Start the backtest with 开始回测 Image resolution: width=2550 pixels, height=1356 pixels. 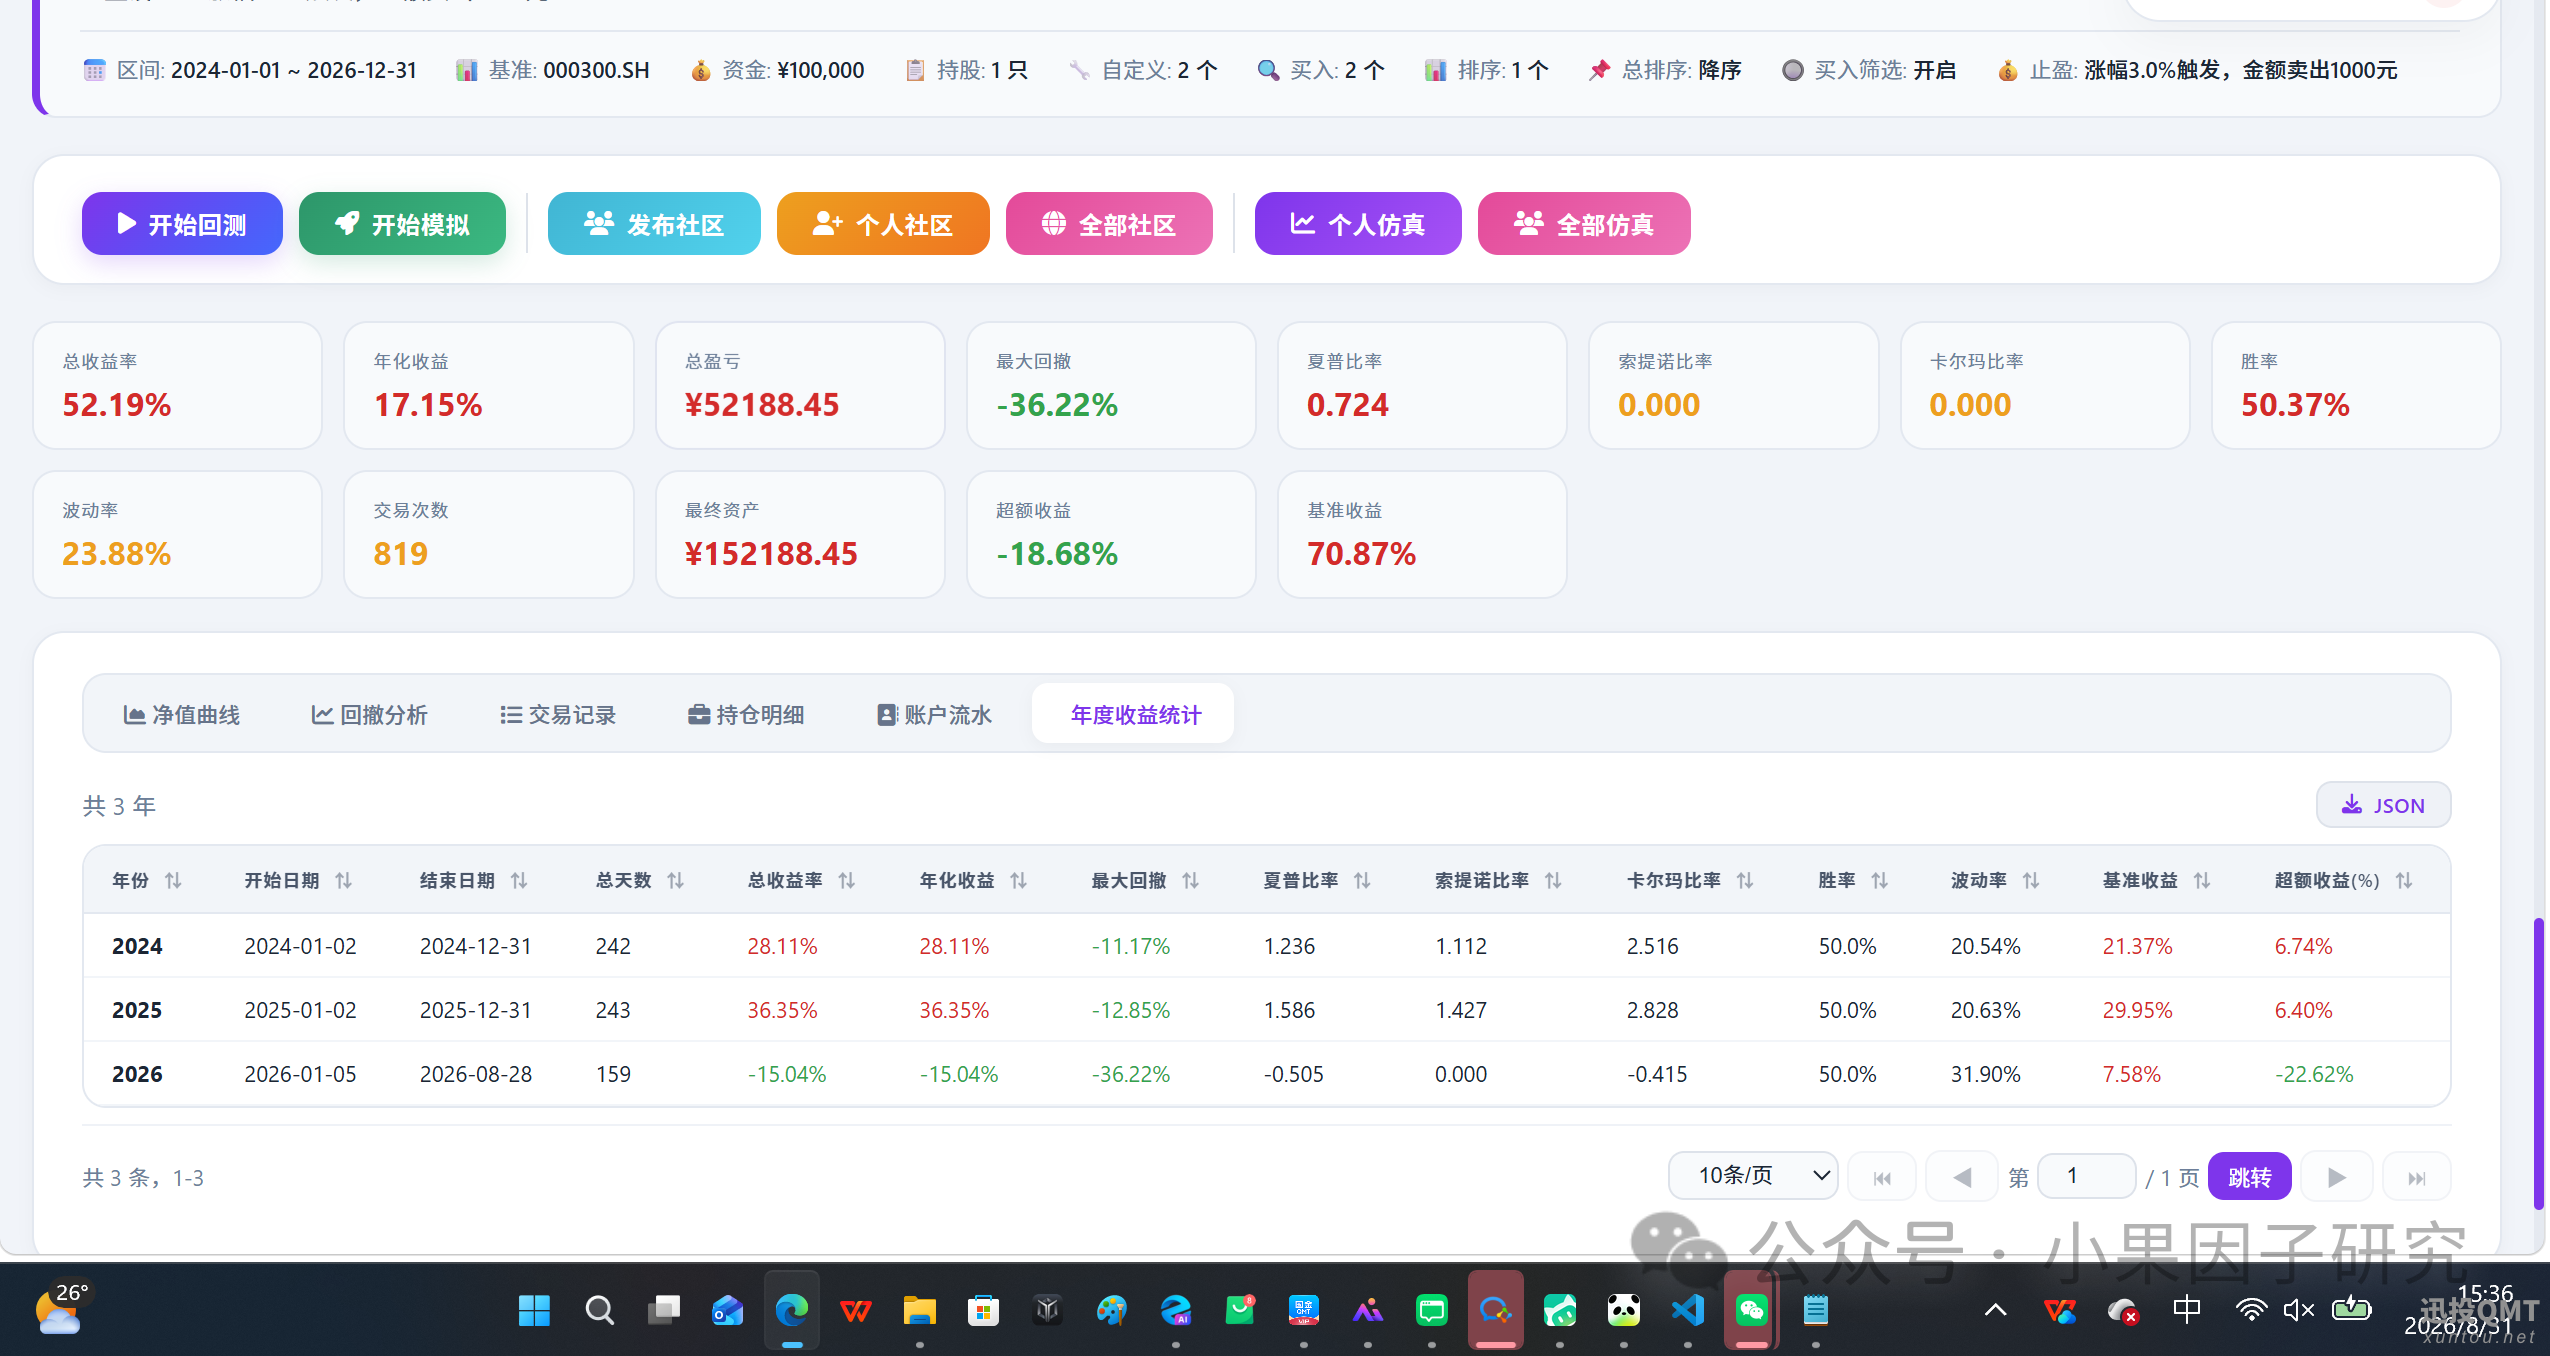coord(182,223)
